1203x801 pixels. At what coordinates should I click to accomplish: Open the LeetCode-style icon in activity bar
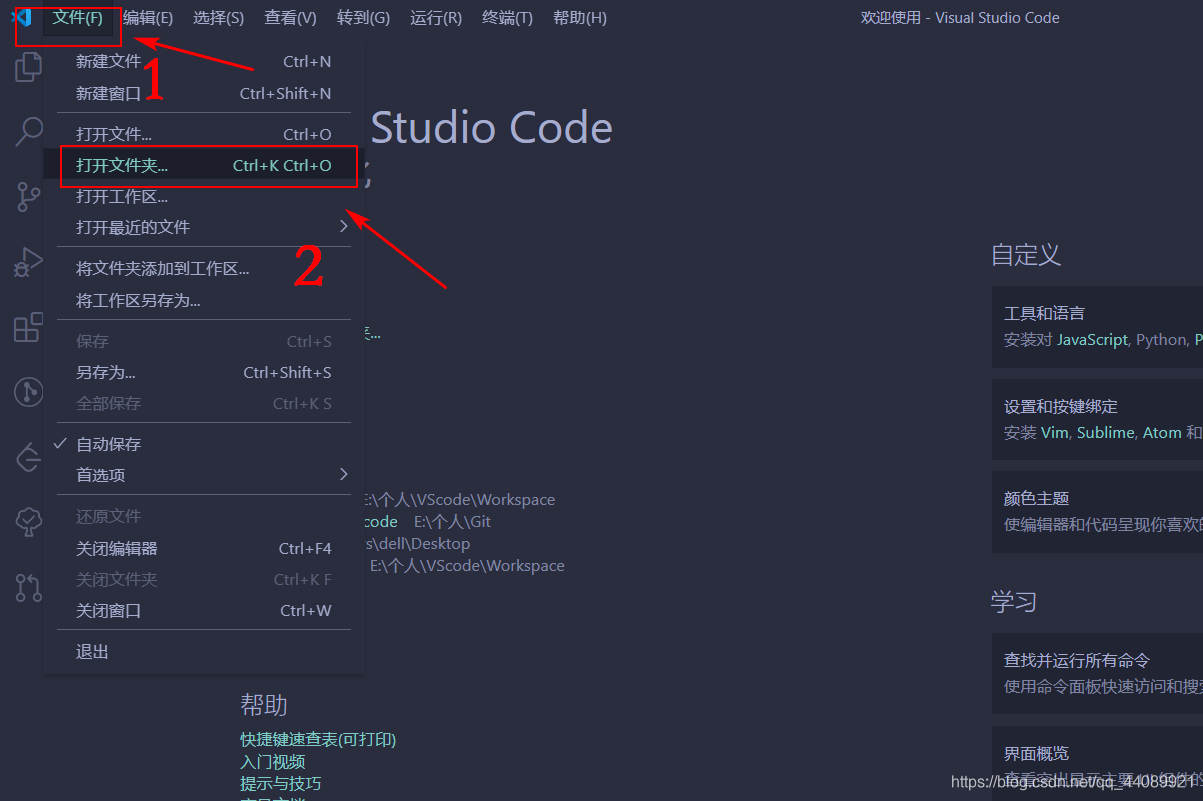(28, 458)
